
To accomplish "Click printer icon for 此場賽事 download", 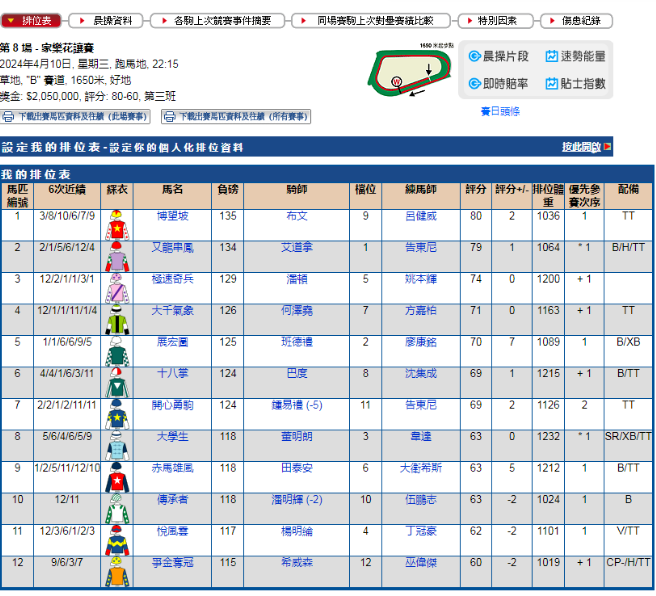I will (x=8, y=117).
